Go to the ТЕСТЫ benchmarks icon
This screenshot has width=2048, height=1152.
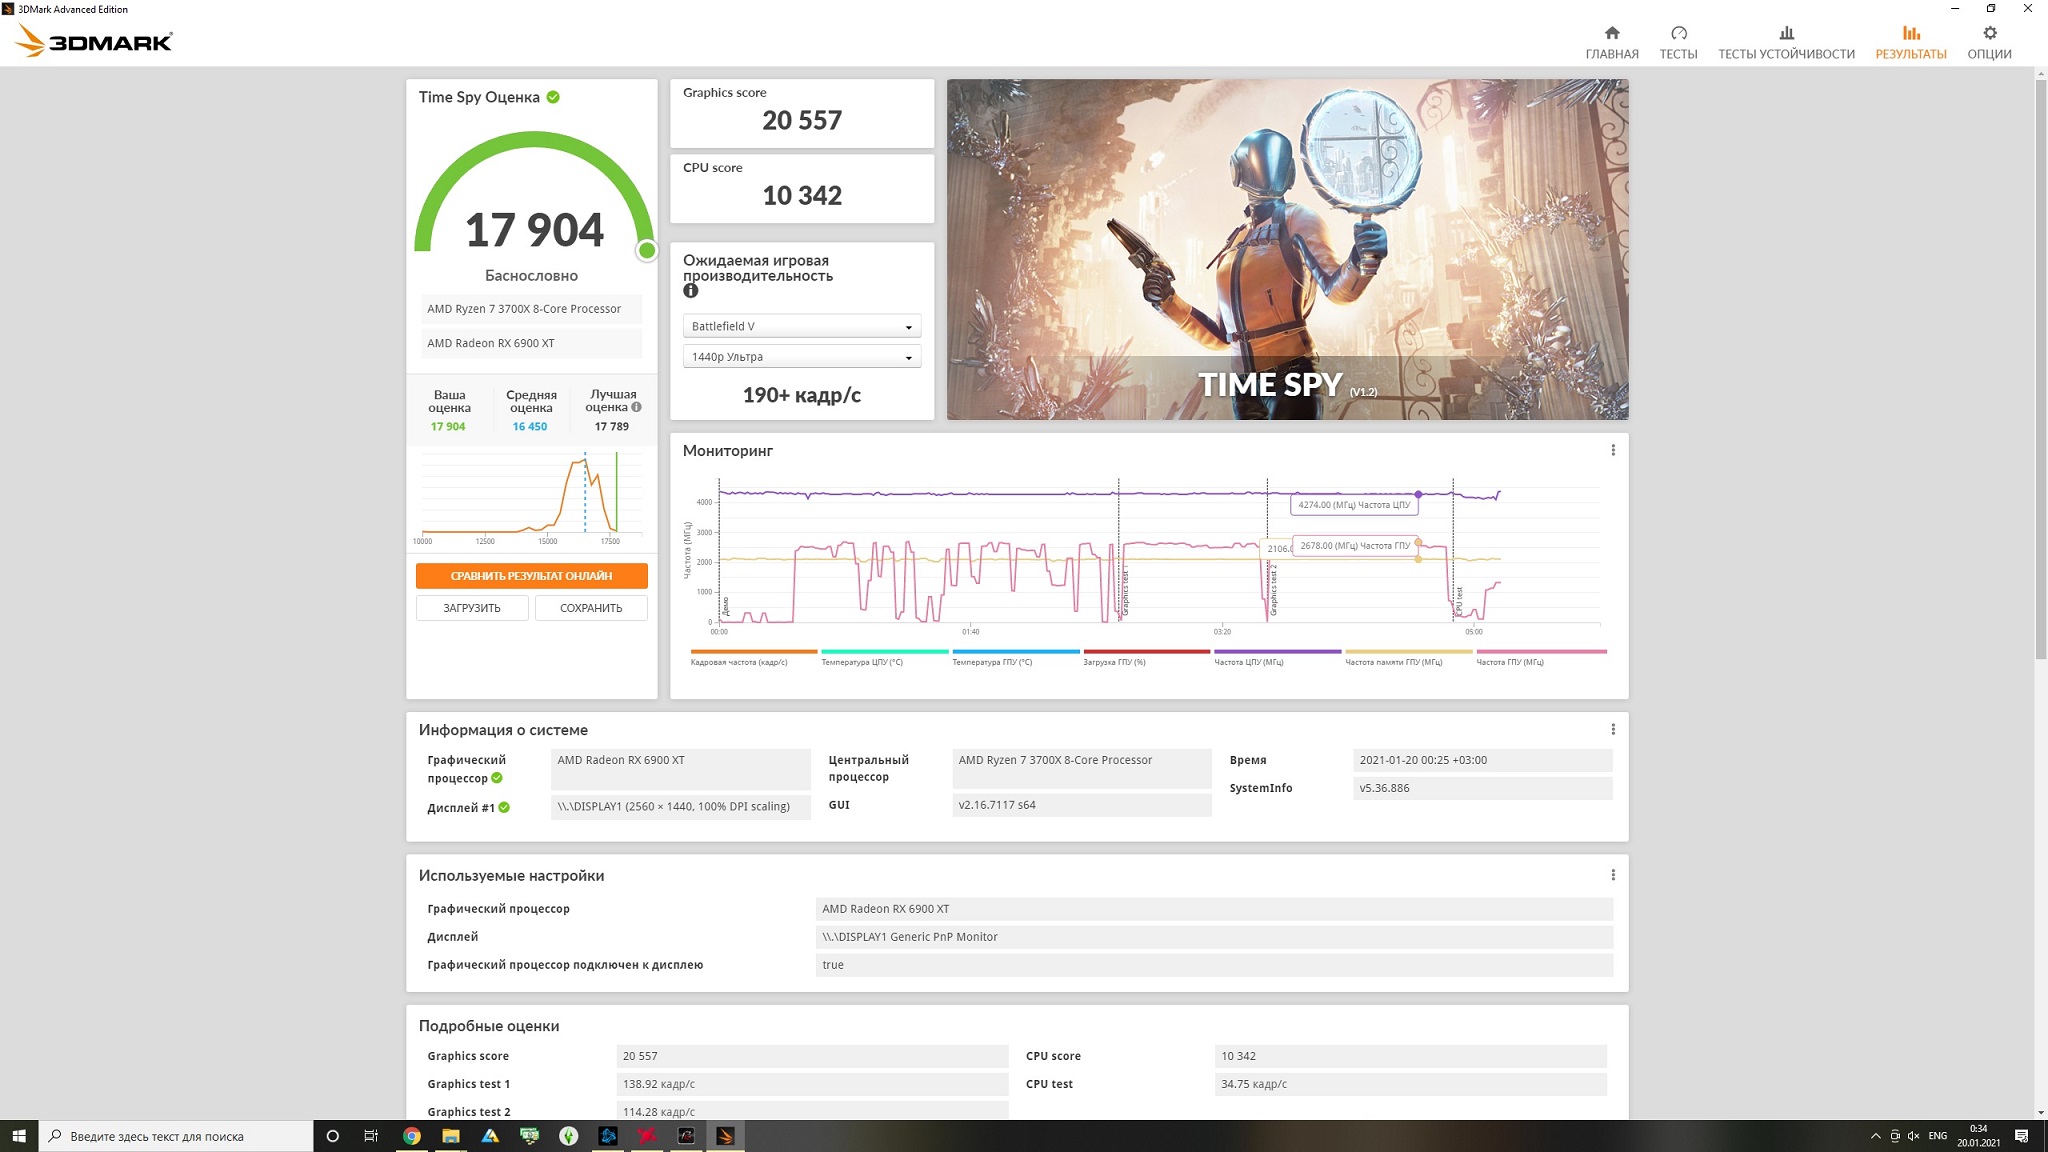coord(1678,34)
